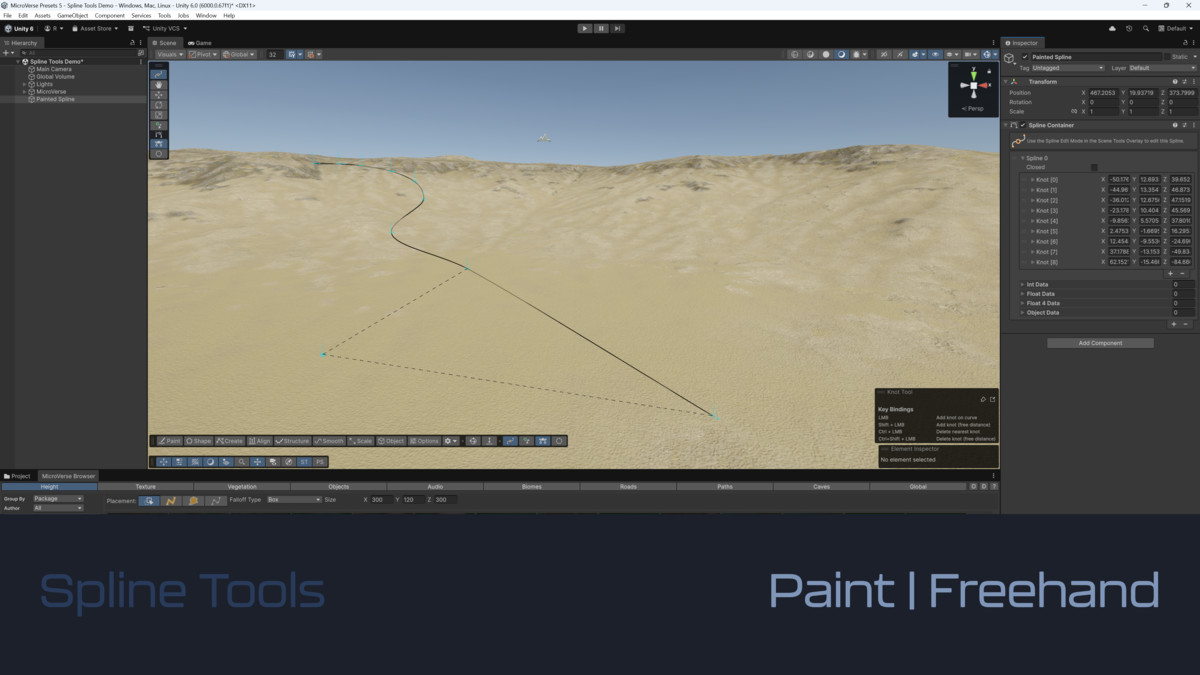Select the Scale tool in spline toolbar

point(360,441)
